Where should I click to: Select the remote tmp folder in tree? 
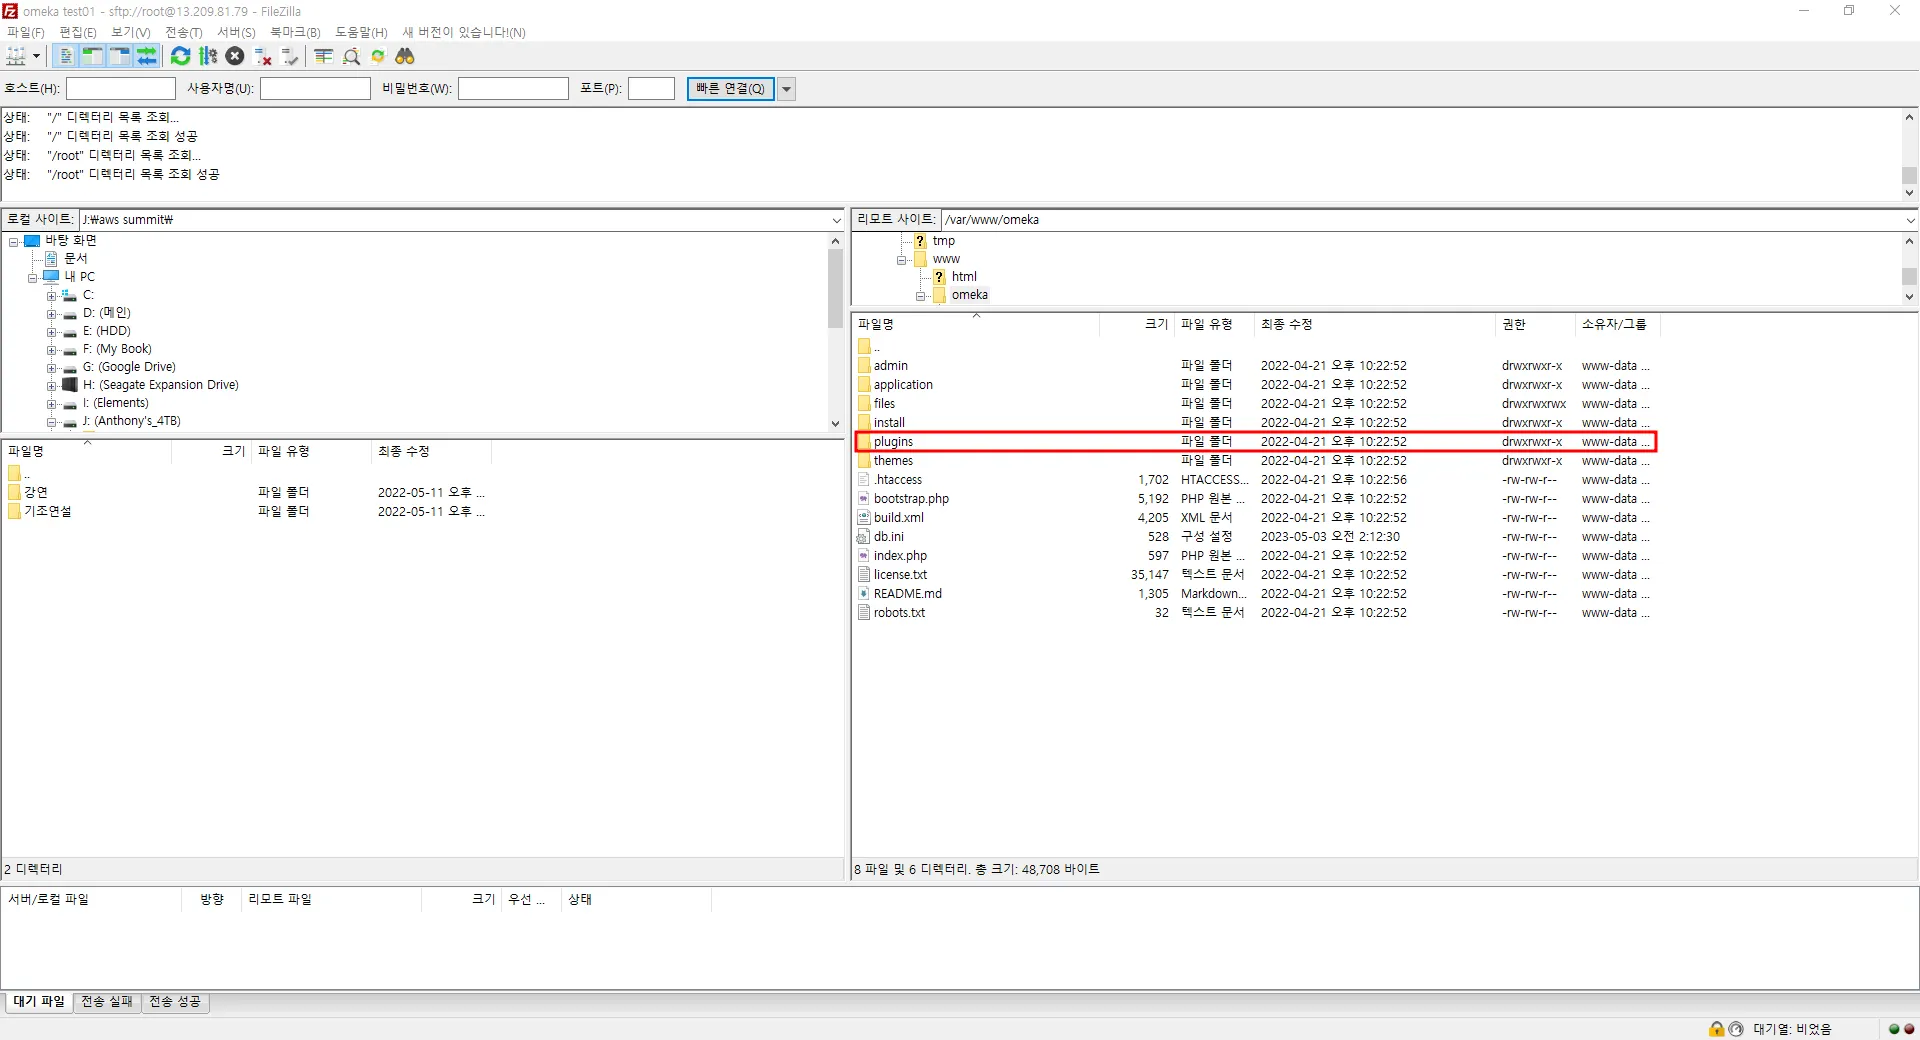click(944, 241)
